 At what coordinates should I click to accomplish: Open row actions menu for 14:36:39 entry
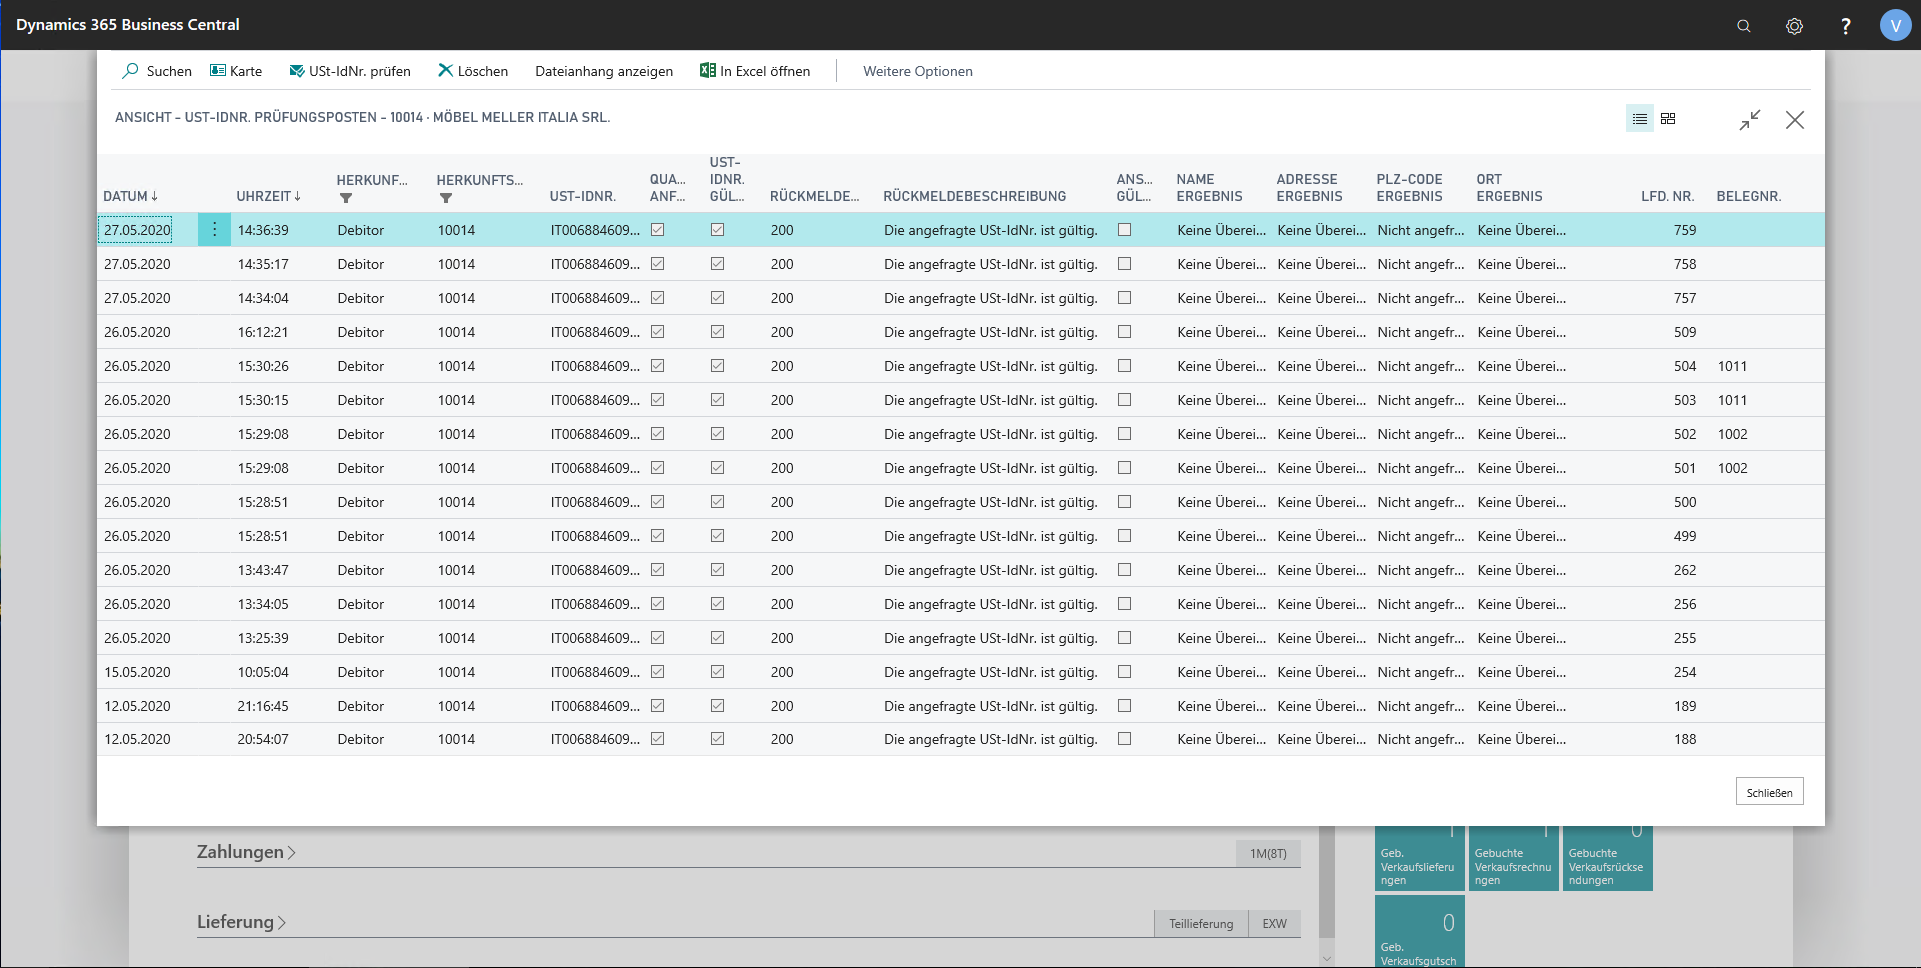pos(214,230)
